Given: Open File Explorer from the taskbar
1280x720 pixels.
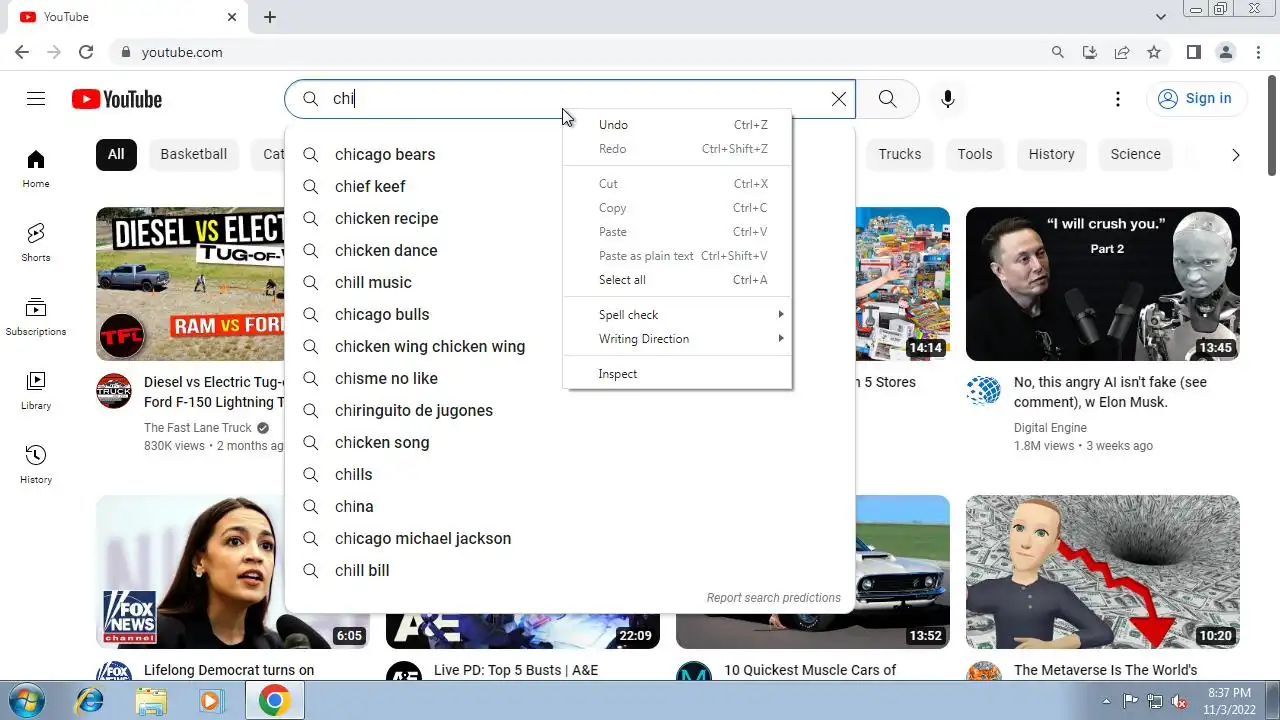Looking at the screenshot, I should pos(151,701).
